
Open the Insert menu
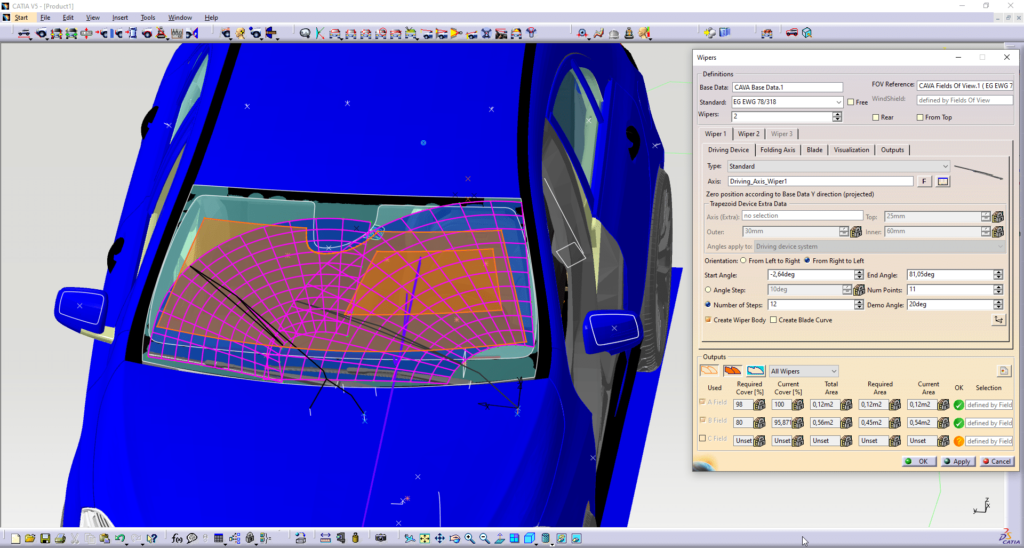click(x=120, y=18)
